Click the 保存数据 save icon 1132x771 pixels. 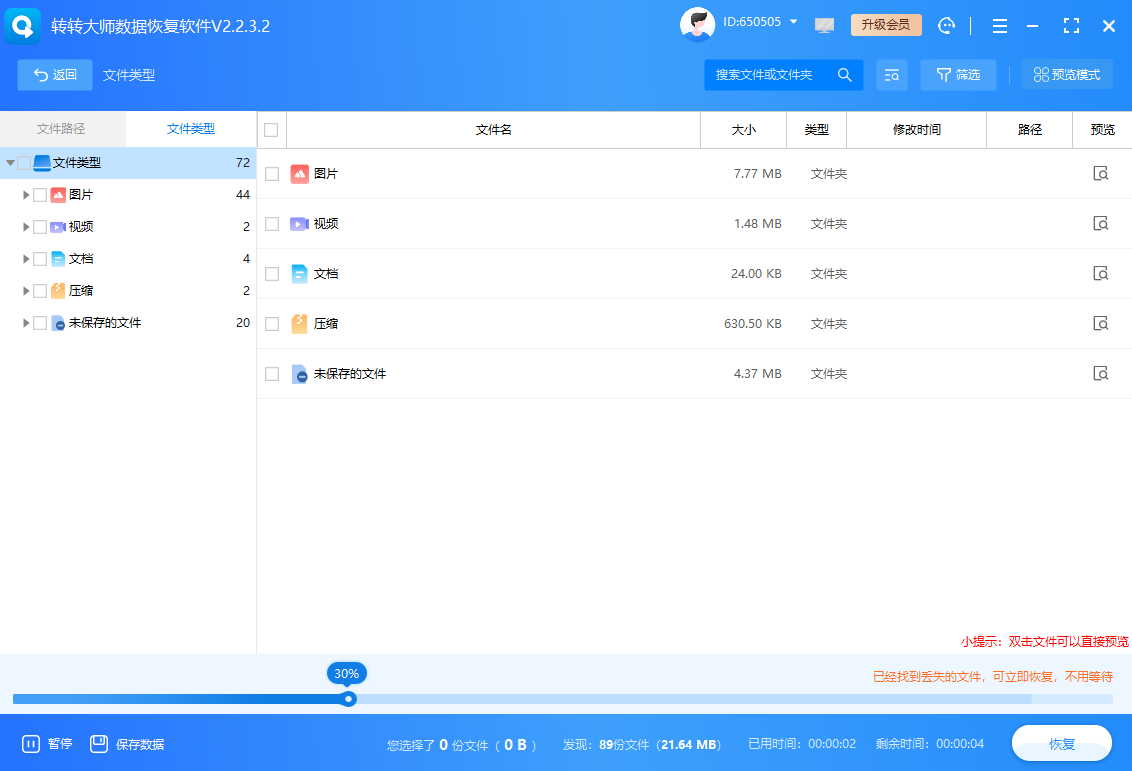coord(99,743)
